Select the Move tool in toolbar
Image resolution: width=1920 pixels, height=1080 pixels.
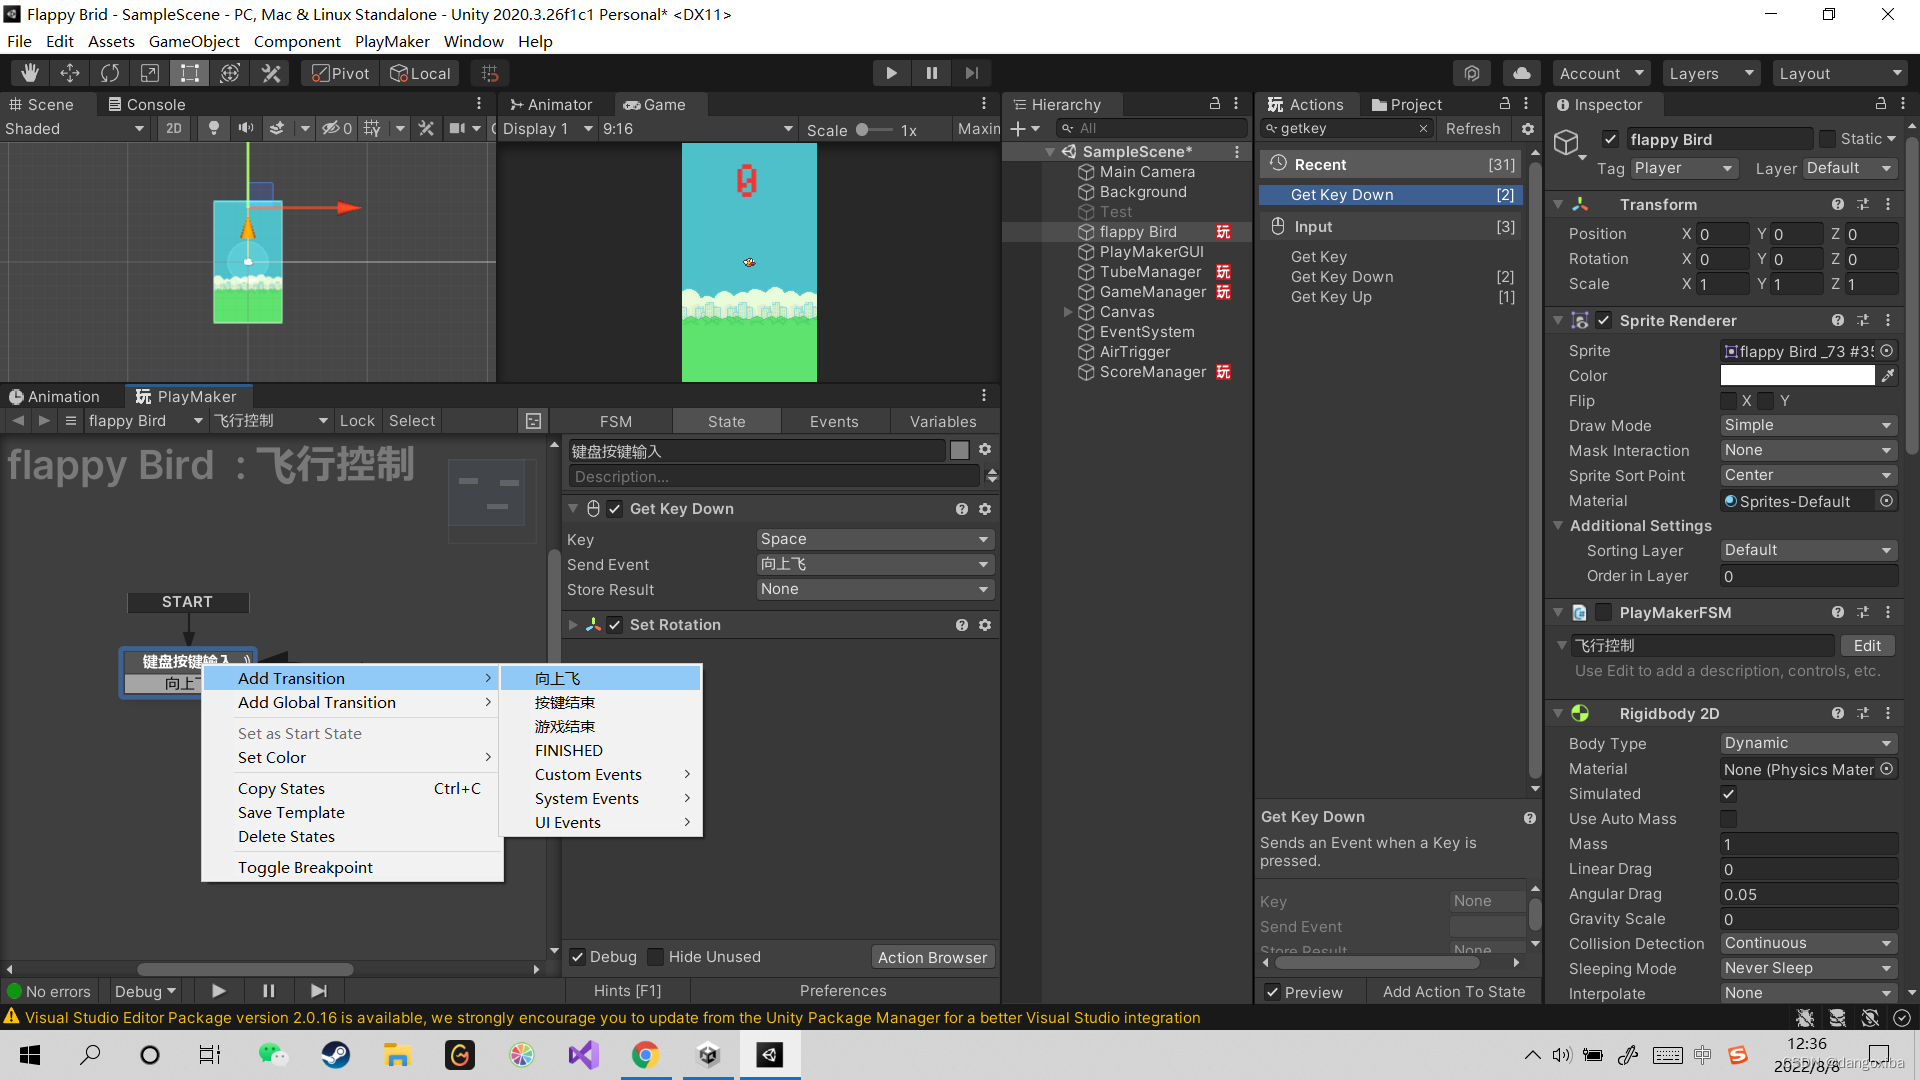tap(70, 73)
